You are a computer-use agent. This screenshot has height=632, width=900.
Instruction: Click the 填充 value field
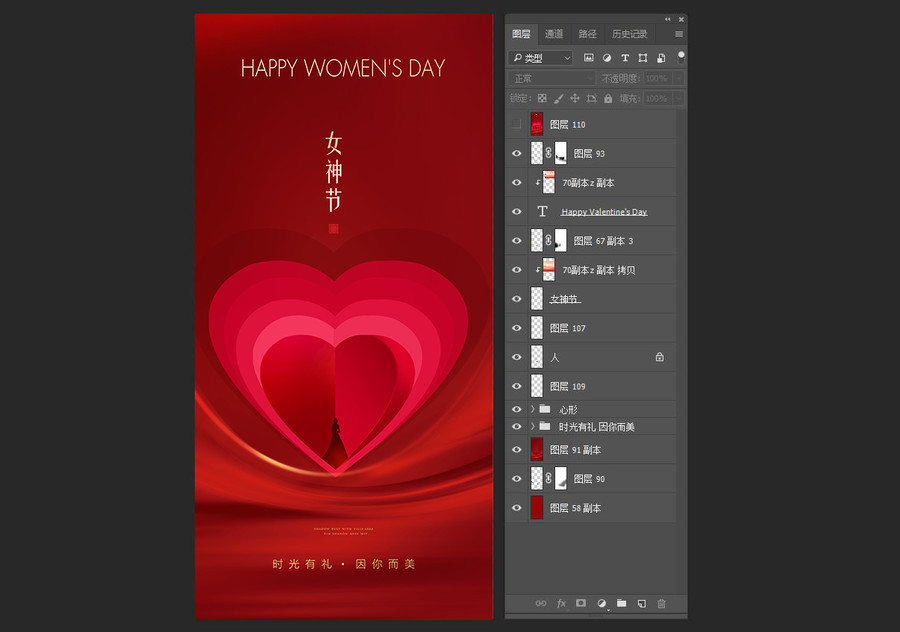click(x=657, y=98)
